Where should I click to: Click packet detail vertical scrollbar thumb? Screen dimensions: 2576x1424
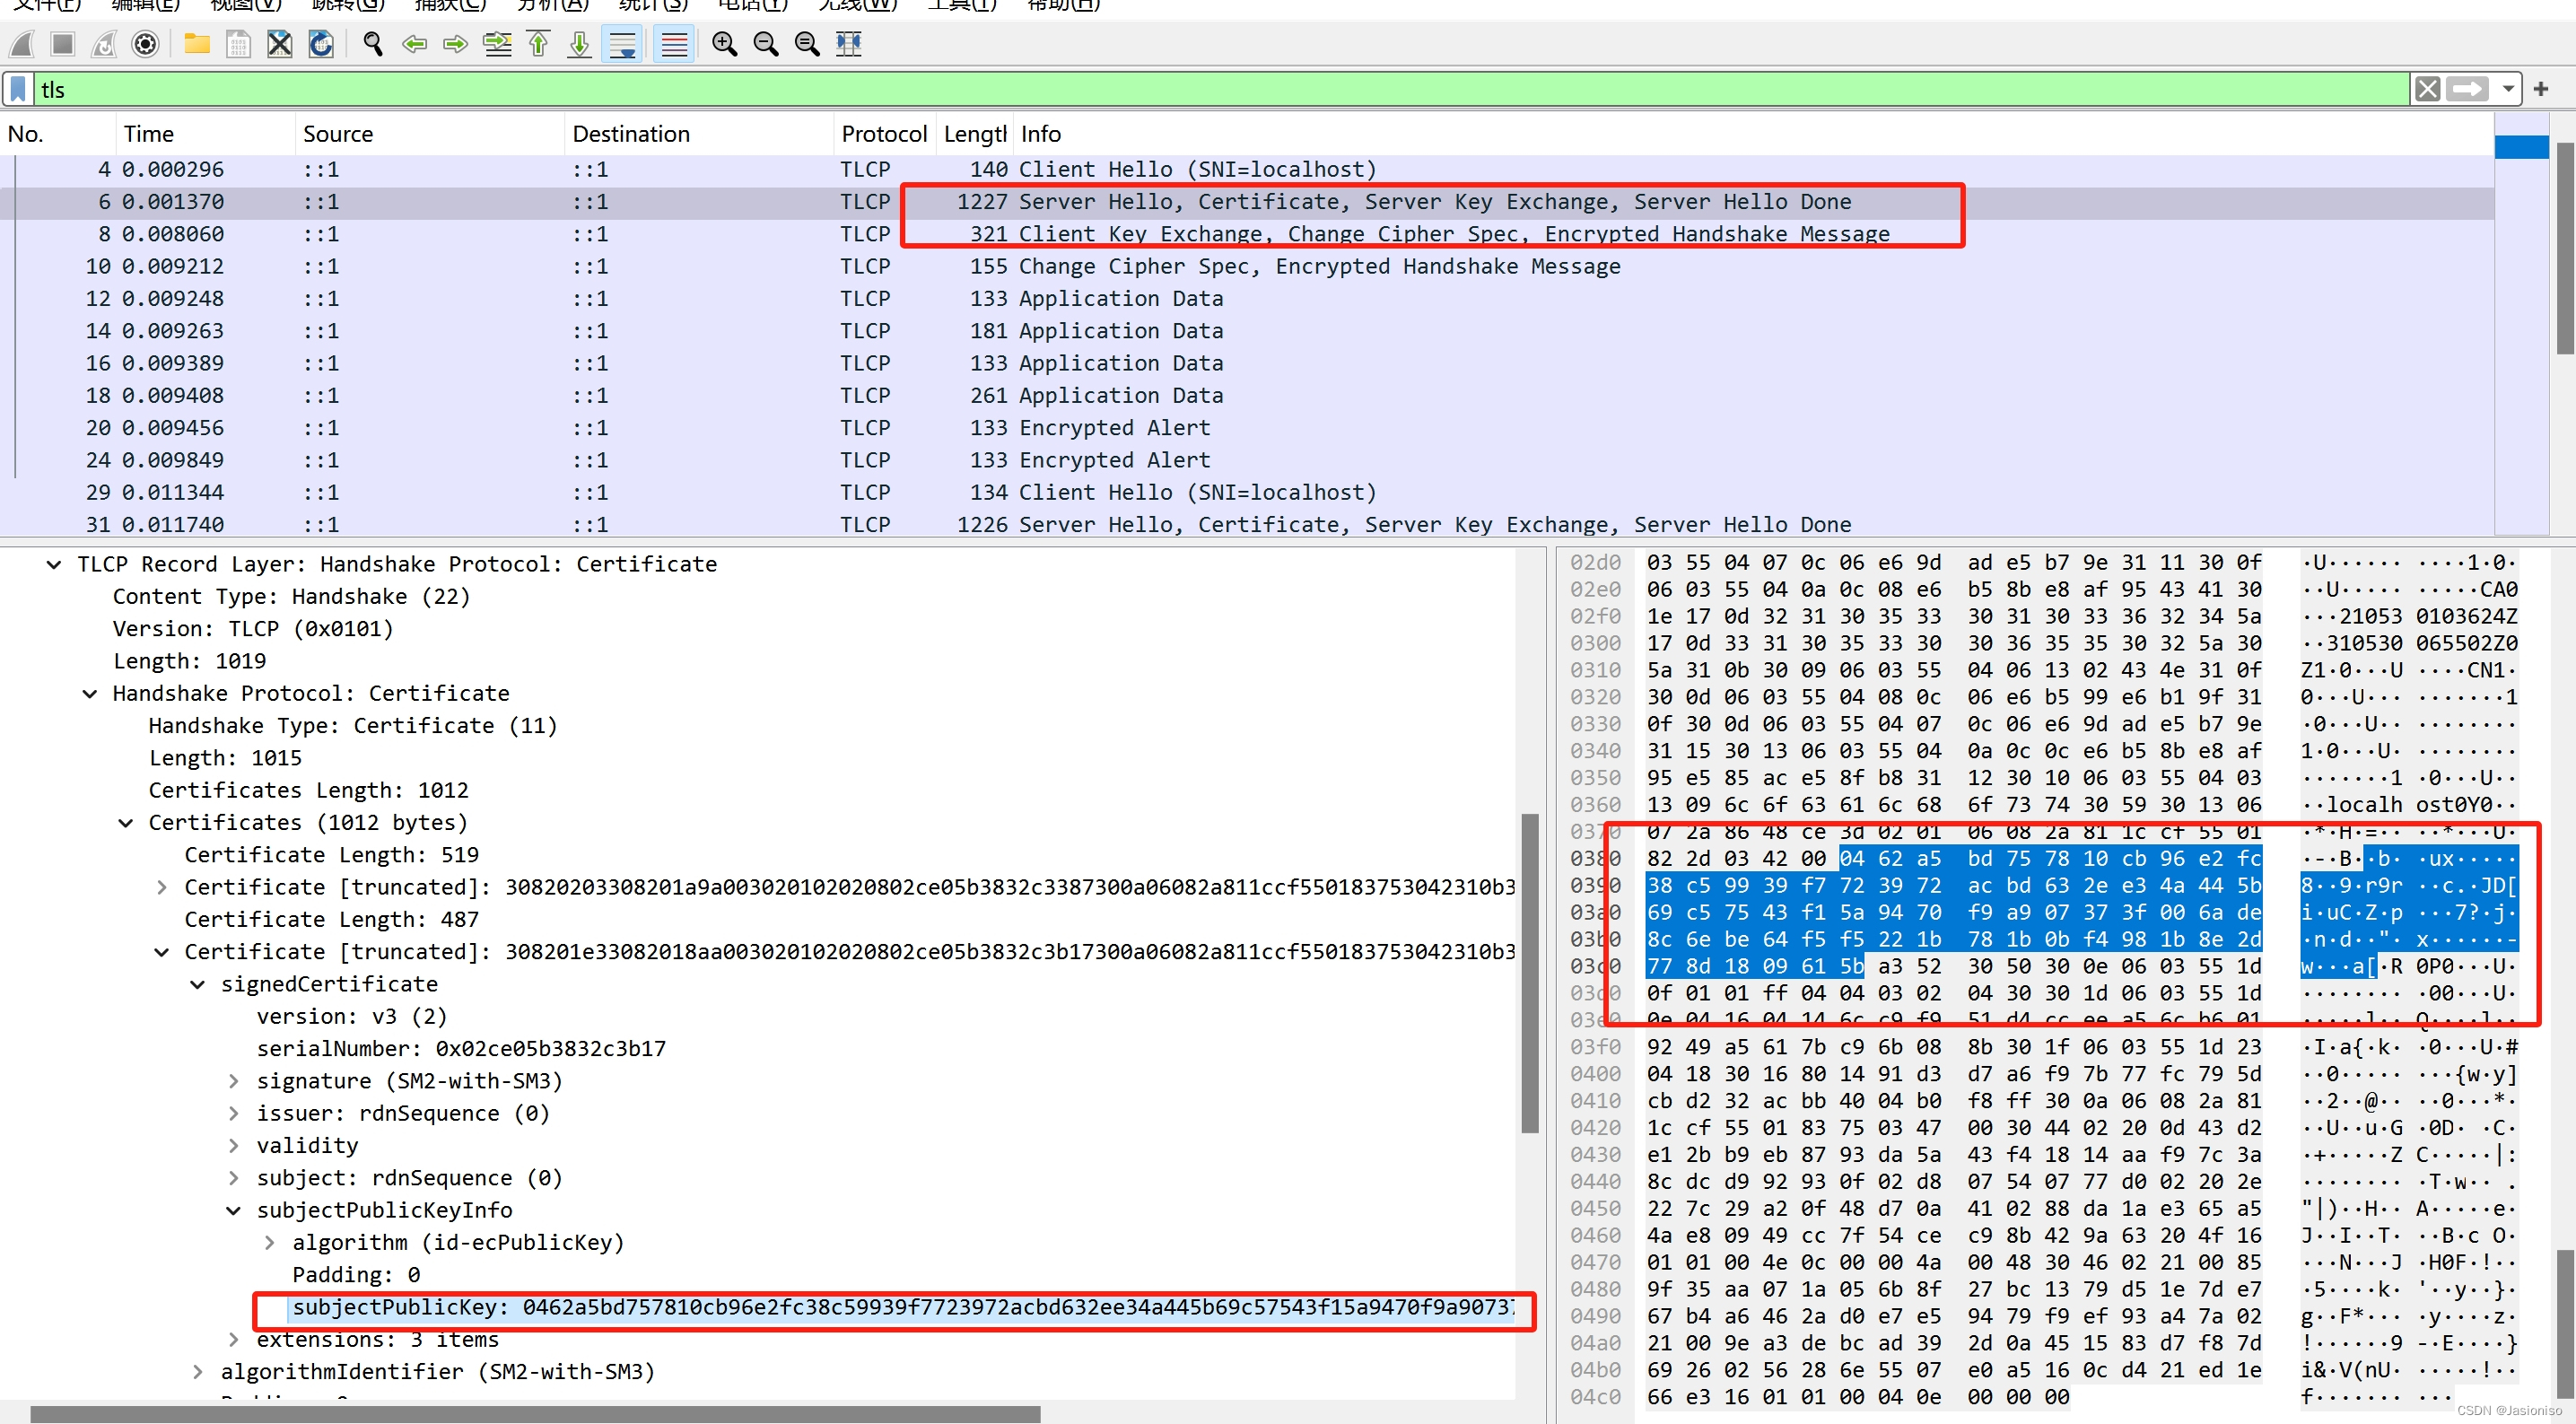click(x=1529, y=972)
